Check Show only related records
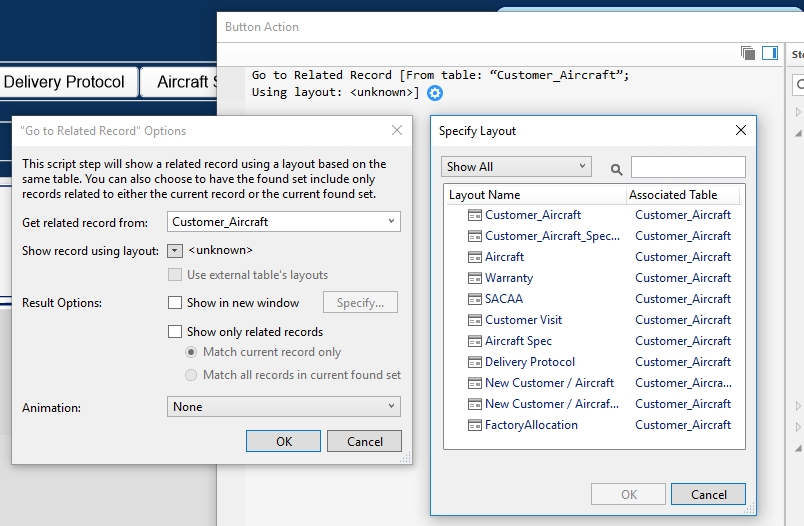 [x=175, y=332]
